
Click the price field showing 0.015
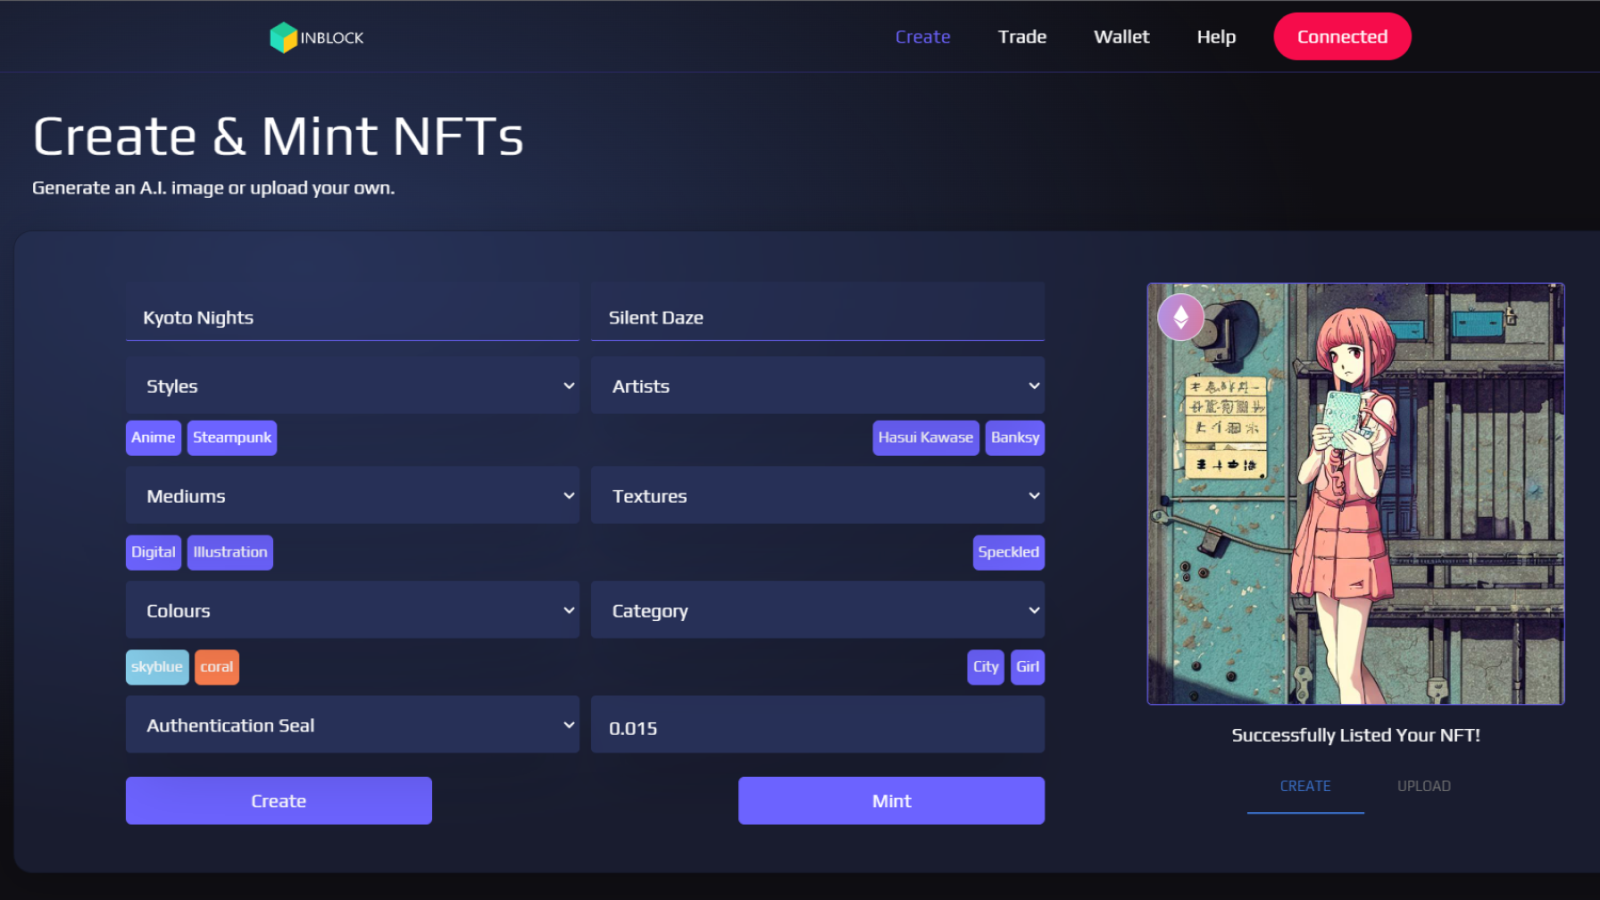point(817,727)
